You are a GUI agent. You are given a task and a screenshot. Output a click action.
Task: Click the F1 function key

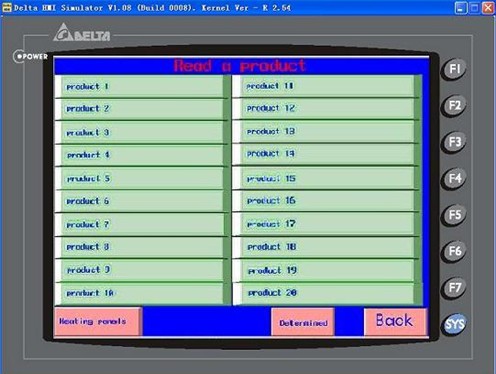[x=454, y=69]
